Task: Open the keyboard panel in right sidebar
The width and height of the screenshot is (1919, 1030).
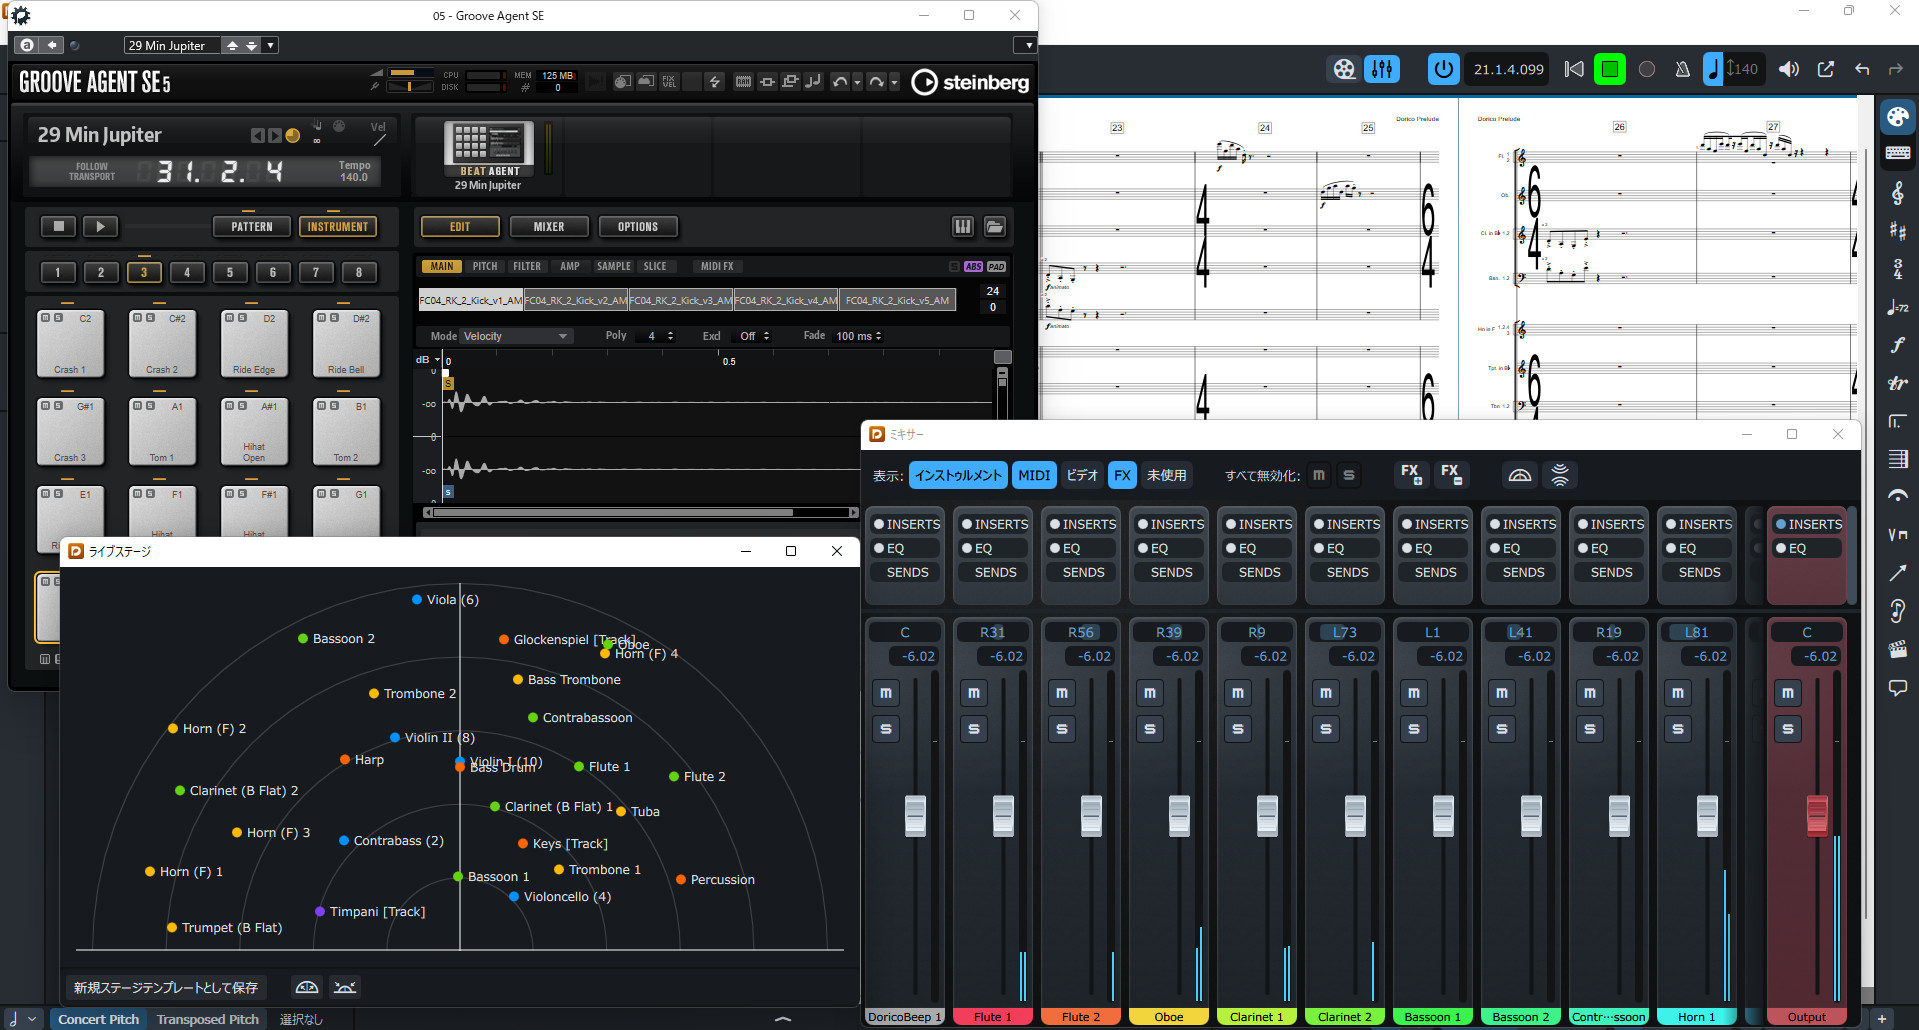Action: click(x=1897, y=153)
